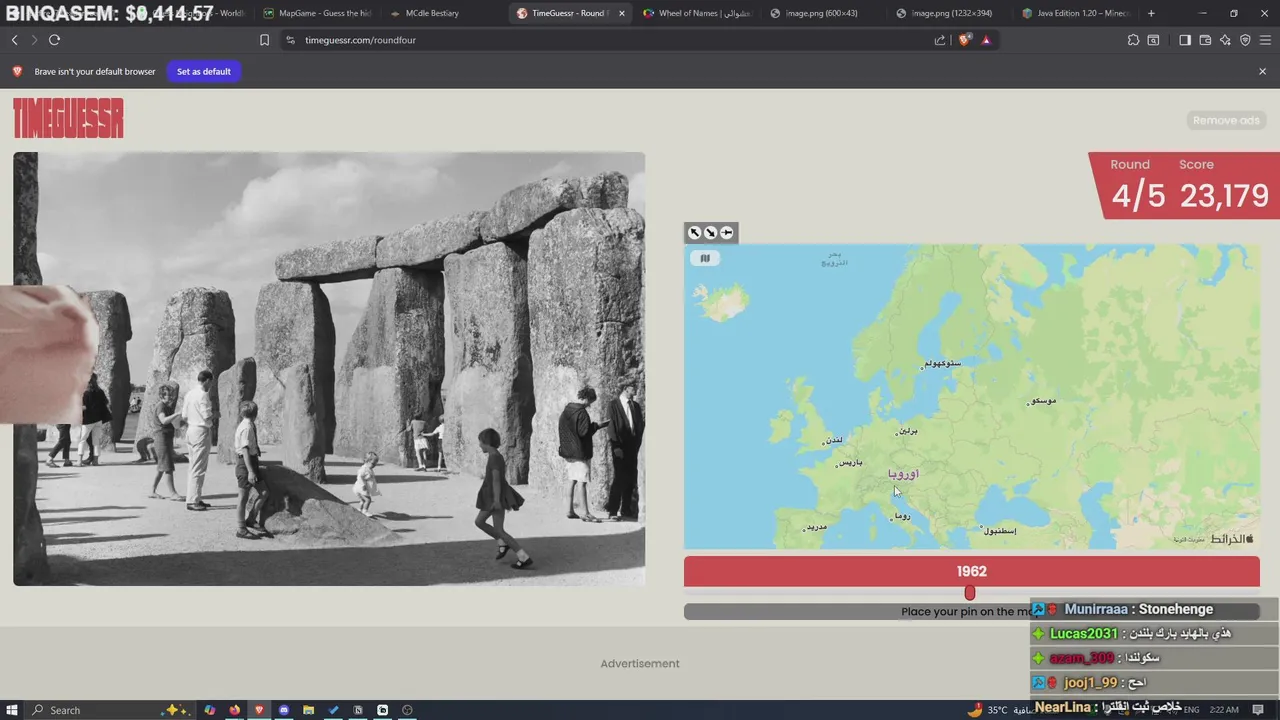Switch to MCdle Bestiary tab
This screenshot has height=720, width=1280.
432,13
